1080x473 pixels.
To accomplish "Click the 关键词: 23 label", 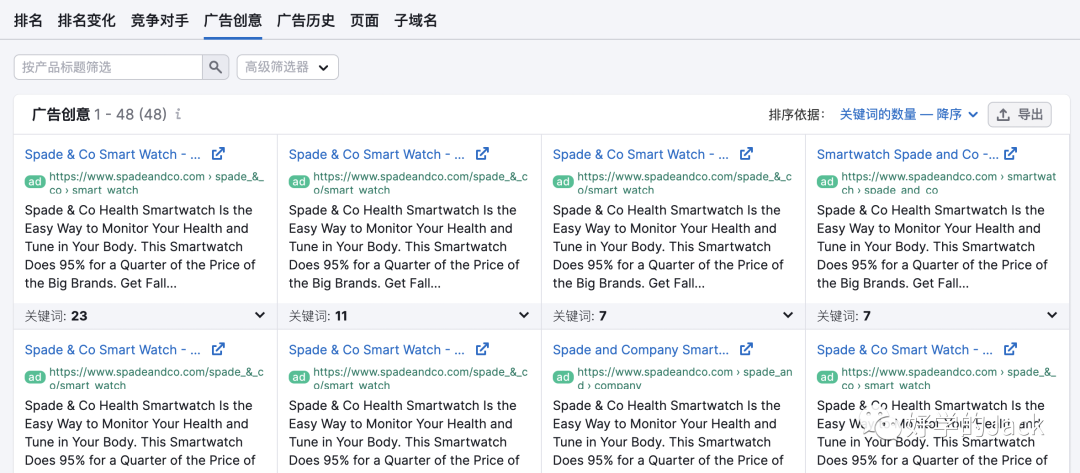I will [56, 316].
